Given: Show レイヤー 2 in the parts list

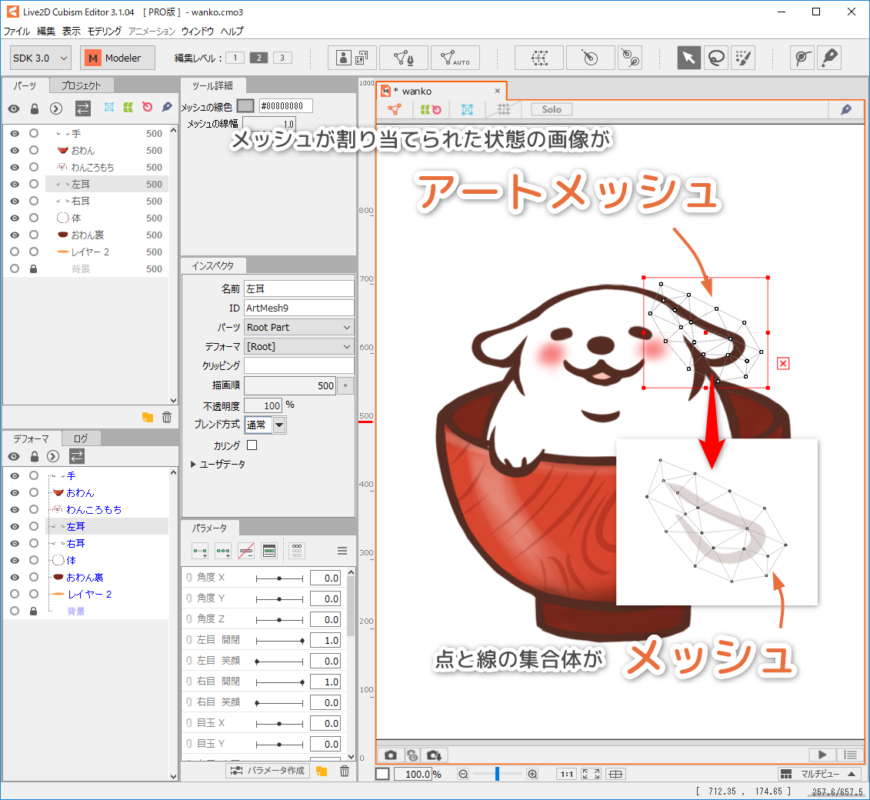Looking at the screenshot, I should 14,252.
